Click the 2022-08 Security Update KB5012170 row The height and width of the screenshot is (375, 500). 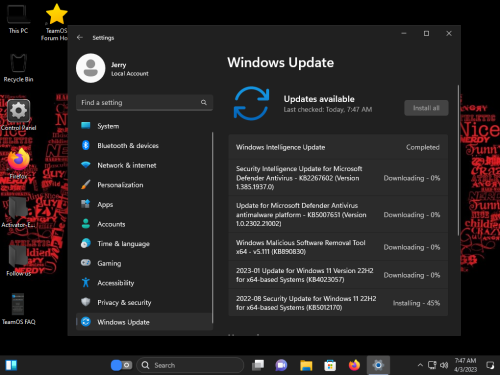338,303
